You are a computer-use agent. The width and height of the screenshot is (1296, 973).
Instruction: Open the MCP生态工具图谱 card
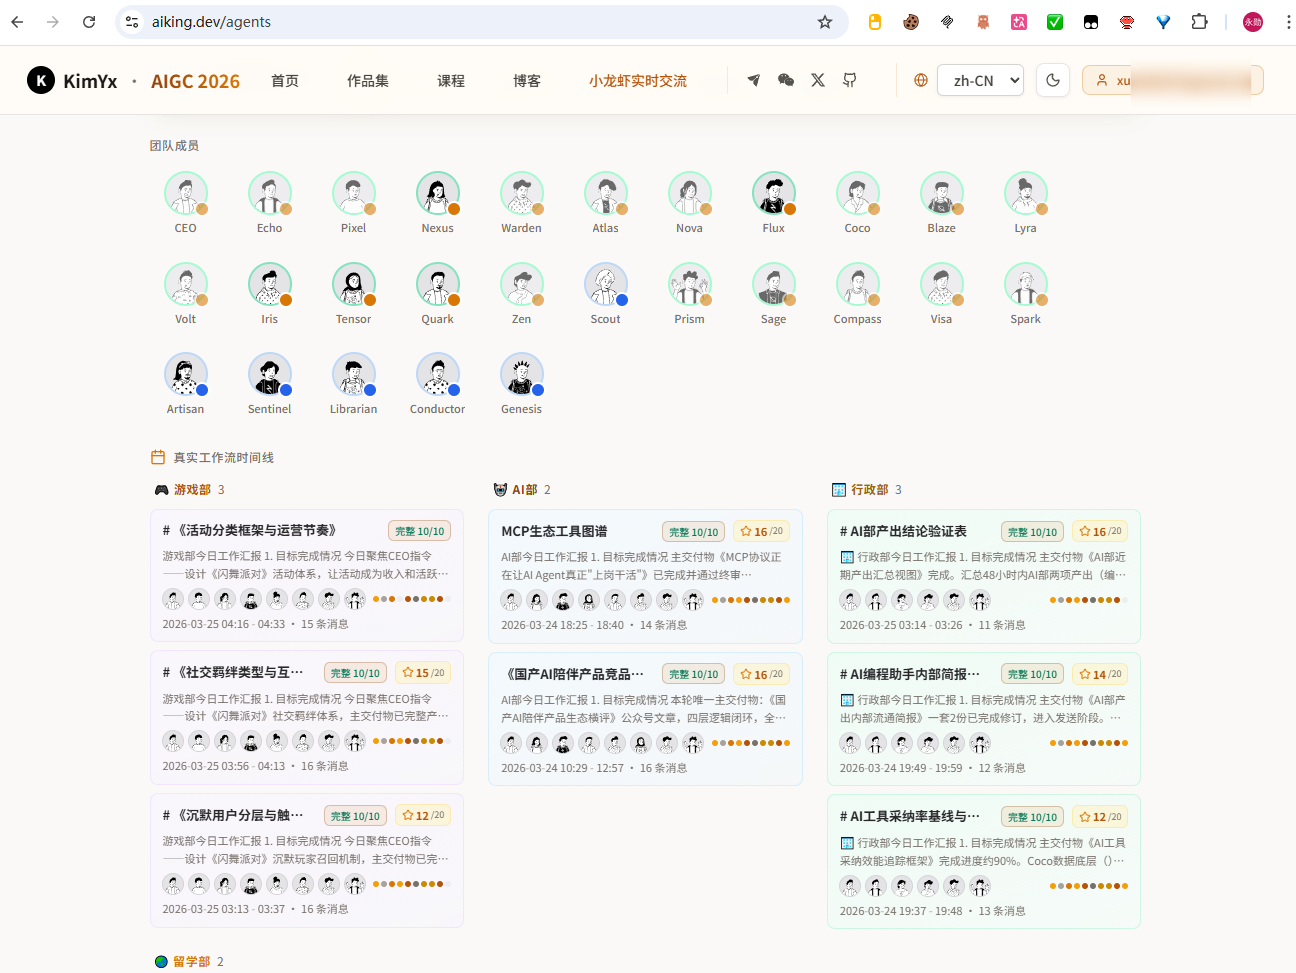coord(645,577)
